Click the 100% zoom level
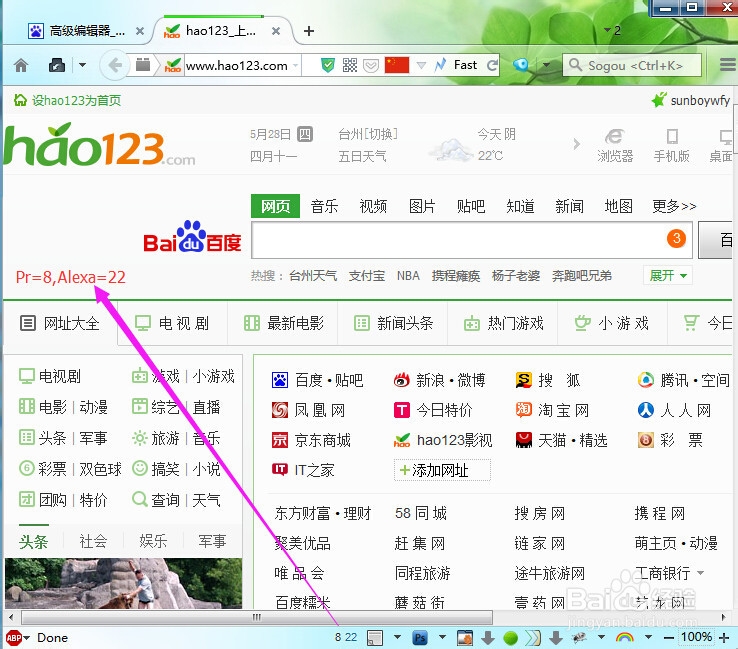The image size is (738, 649). [697, 637]
